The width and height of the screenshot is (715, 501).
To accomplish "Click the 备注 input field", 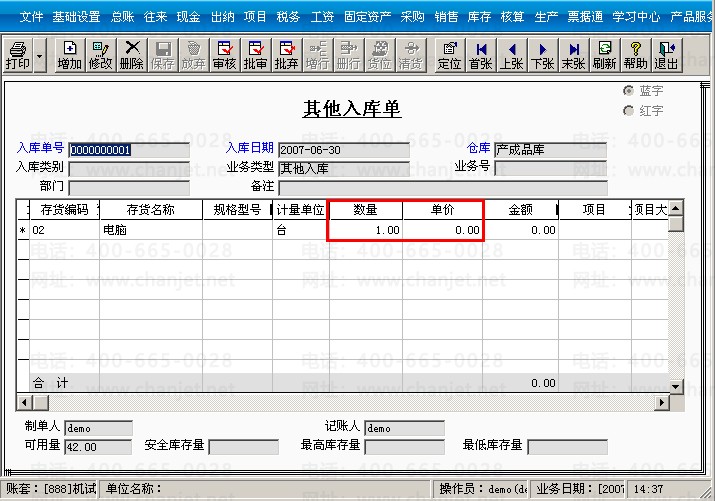I will (x=443, y=187).
